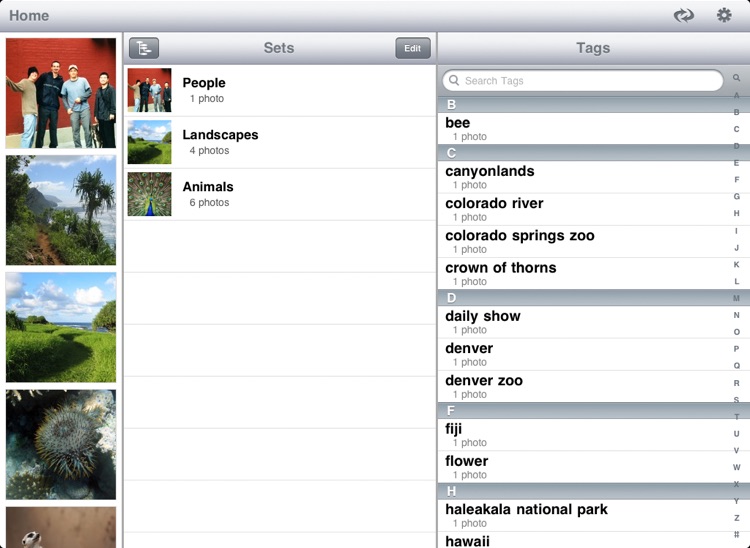The image size is (750, 548).
Task: Select the 'hawaii' tag
Action: [x=585, y=540]
